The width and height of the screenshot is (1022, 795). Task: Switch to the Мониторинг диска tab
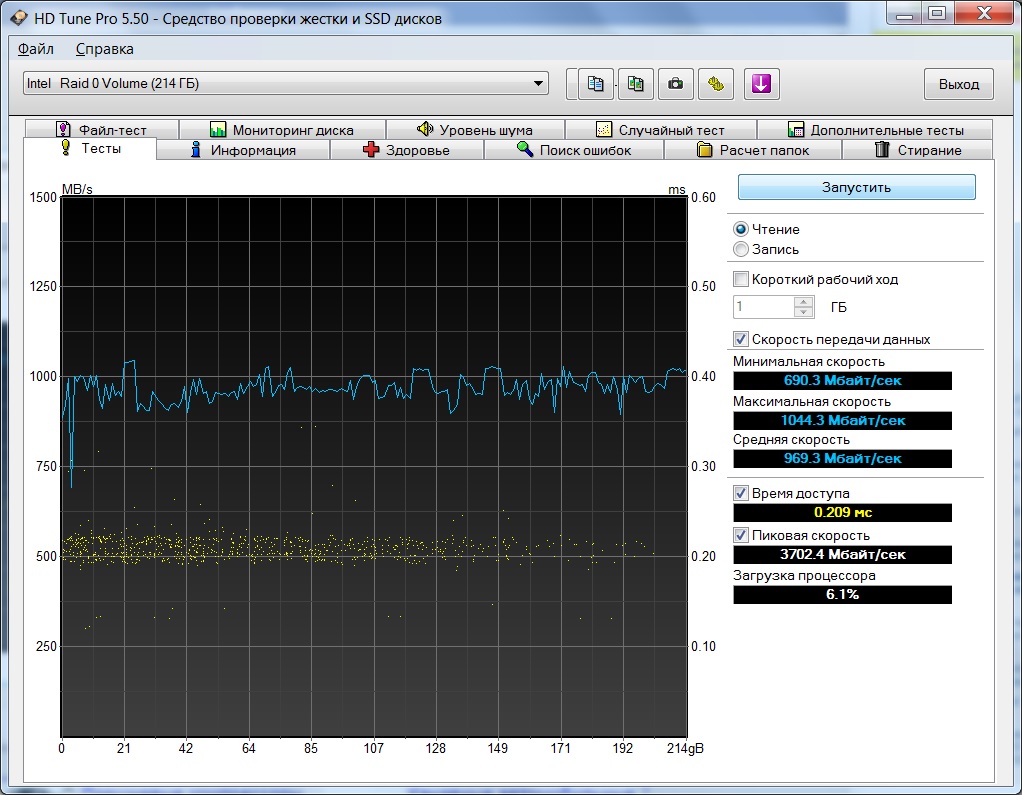[282, 129]
